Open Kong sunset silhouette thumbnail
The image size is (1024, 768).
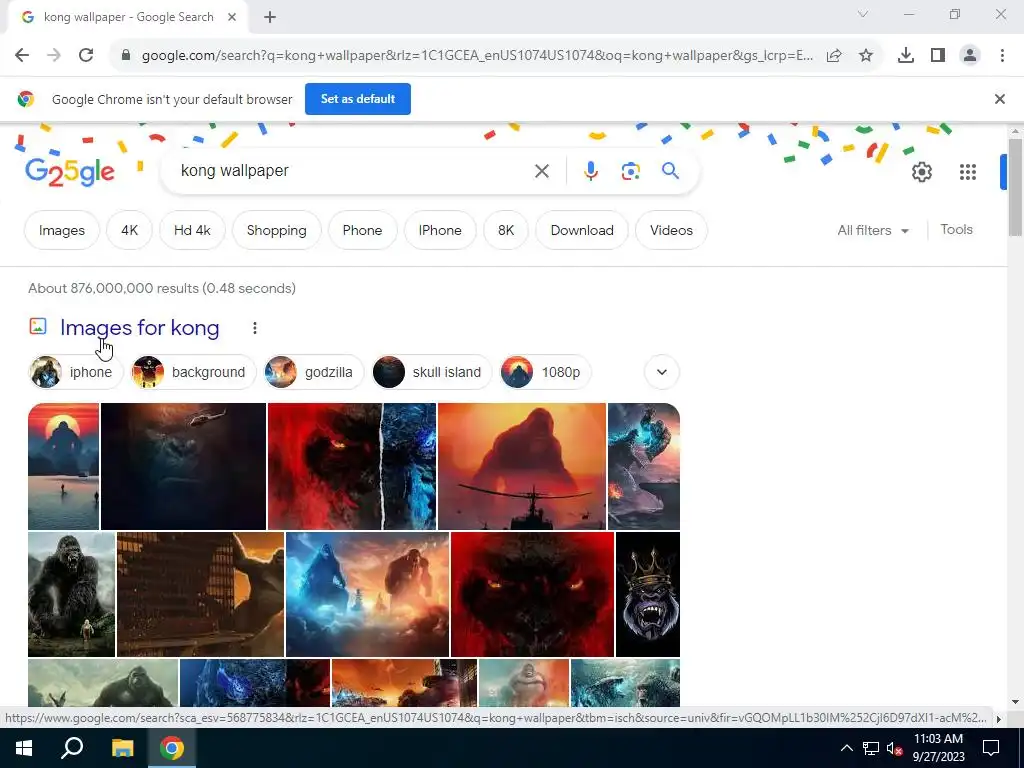point(63,466)
